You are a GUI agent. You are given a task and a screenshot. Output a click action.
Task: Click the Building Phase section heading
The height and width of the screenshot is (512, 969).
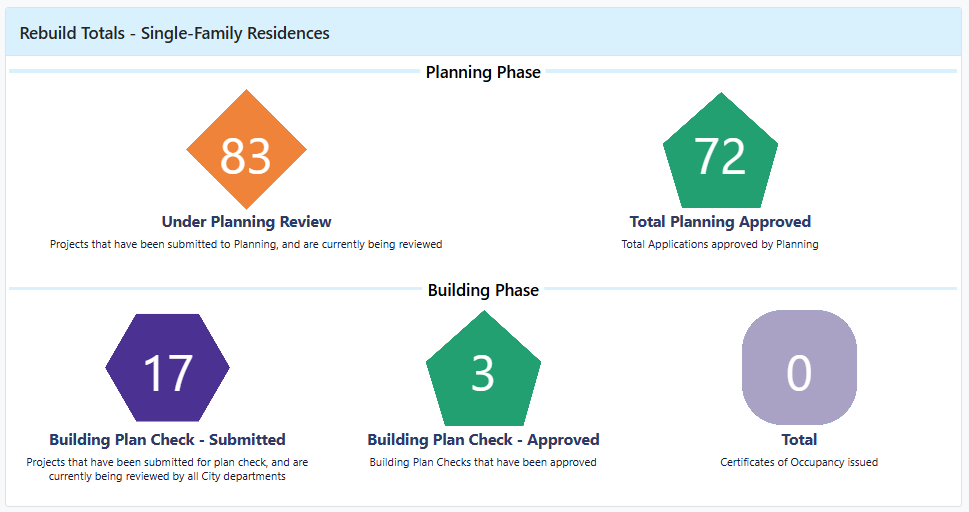(x=483, y=290)
